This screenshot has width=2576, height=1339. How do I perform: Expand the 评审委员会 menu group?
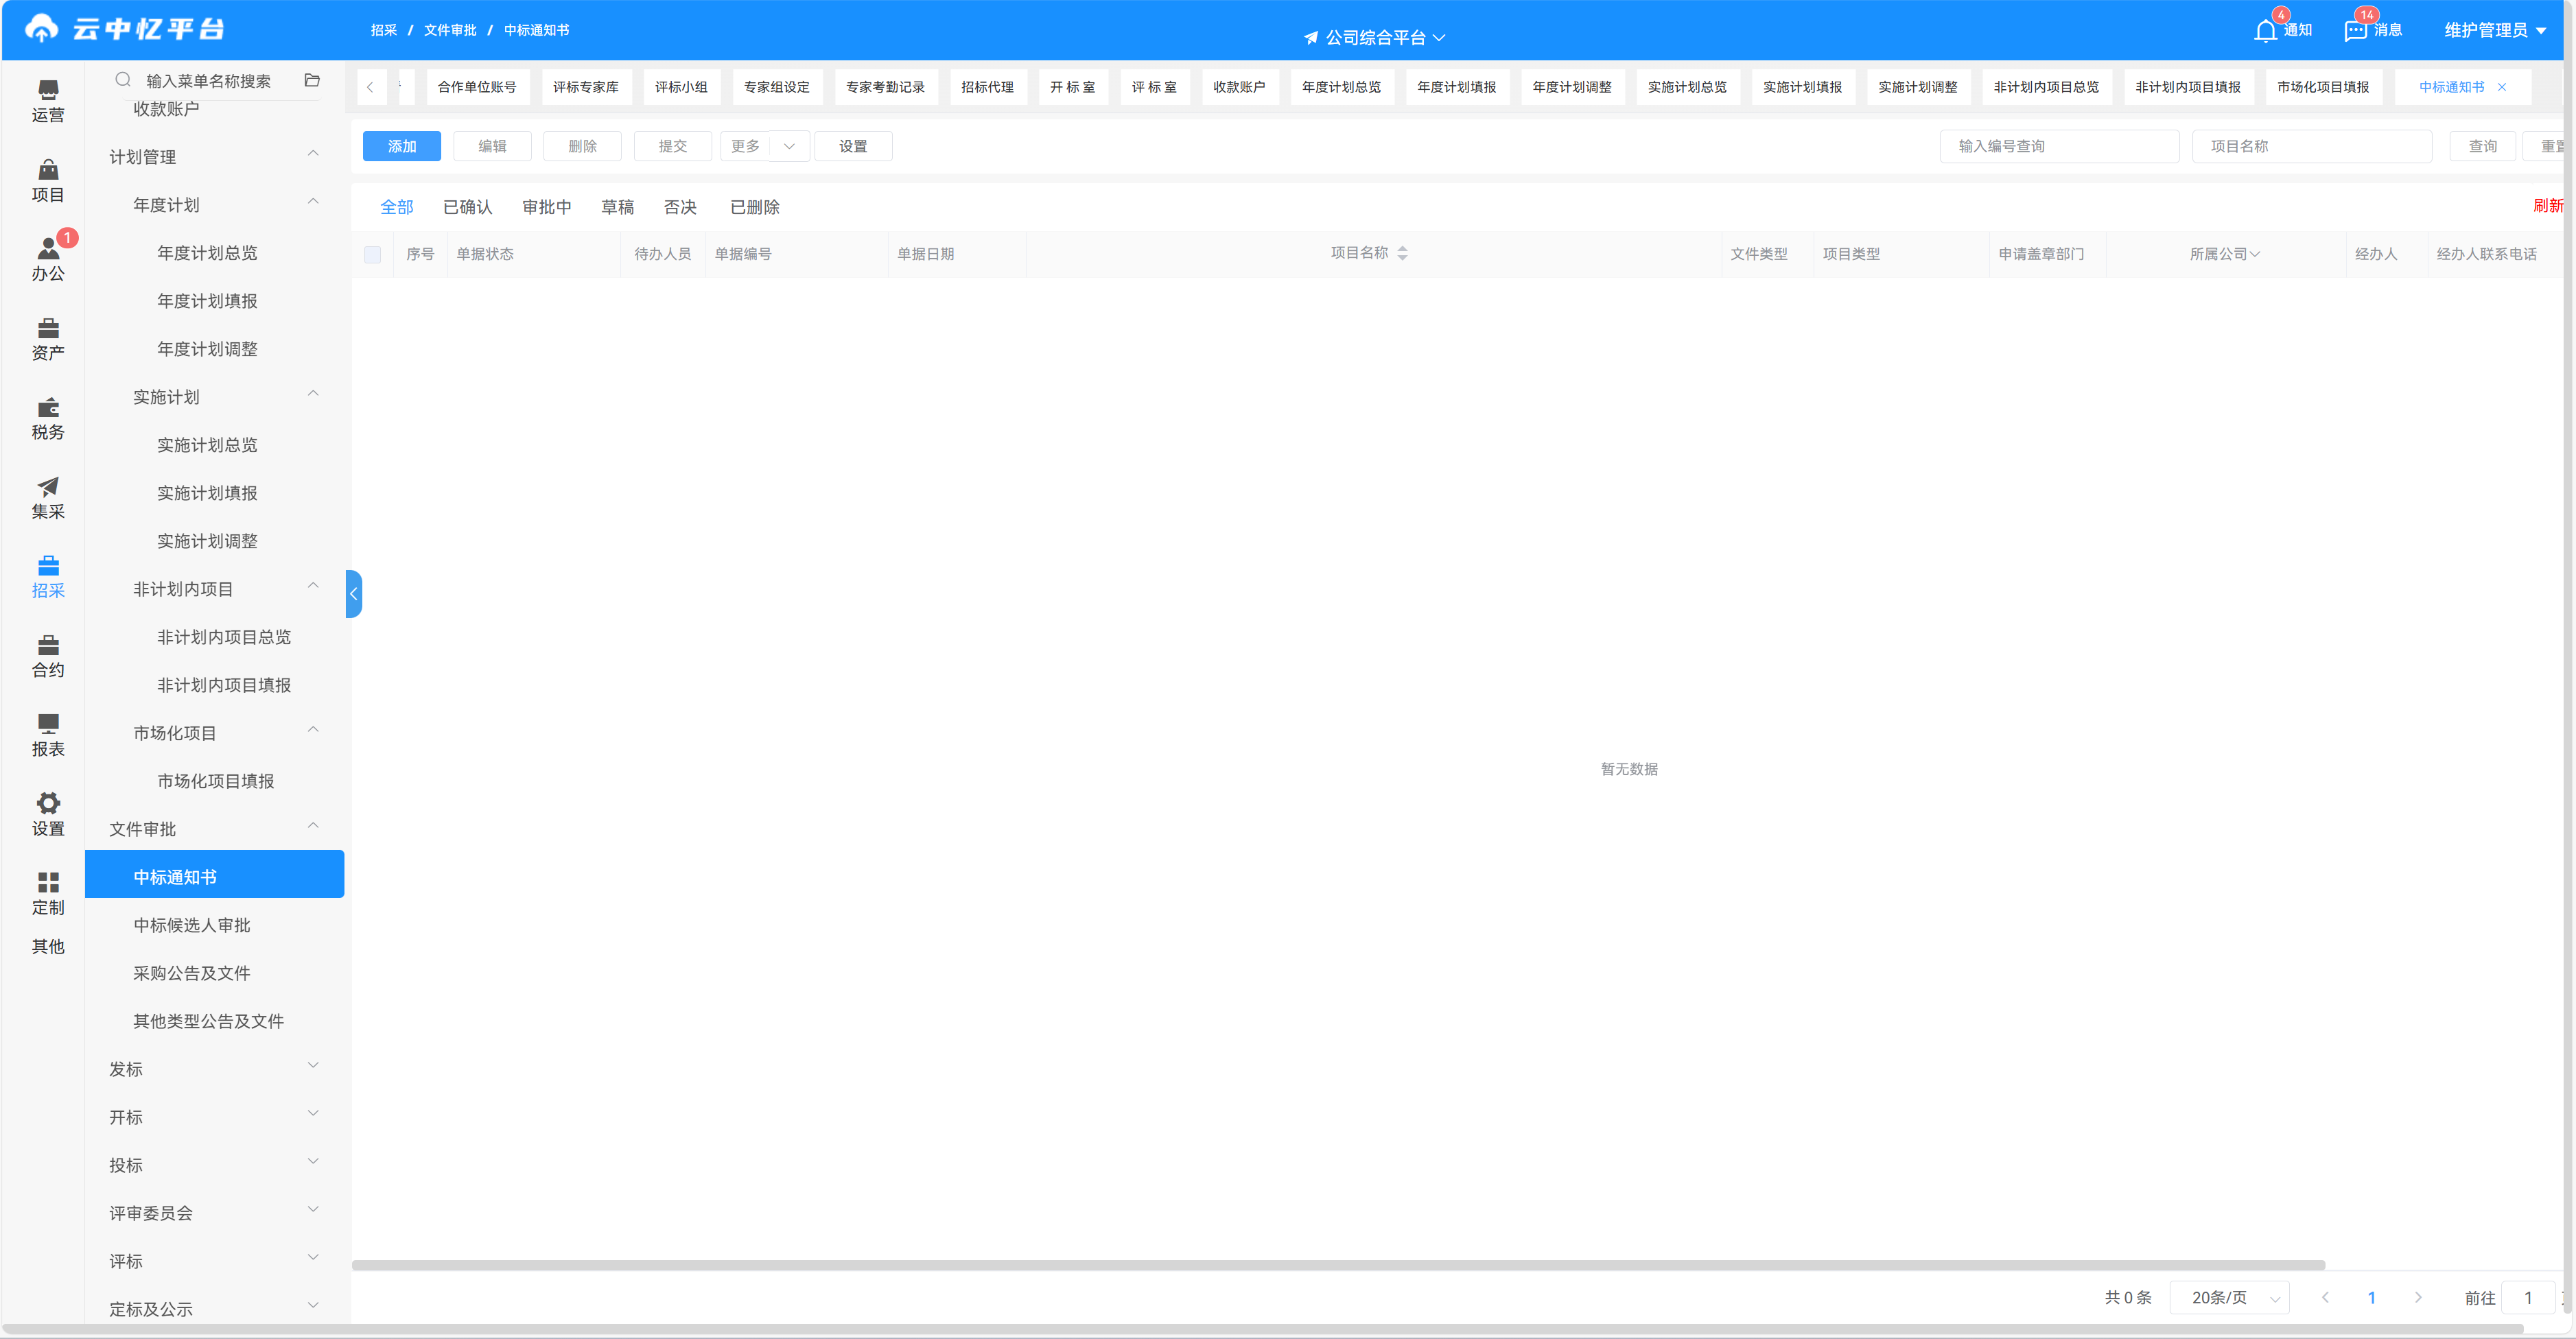[x=313, y=1210]
